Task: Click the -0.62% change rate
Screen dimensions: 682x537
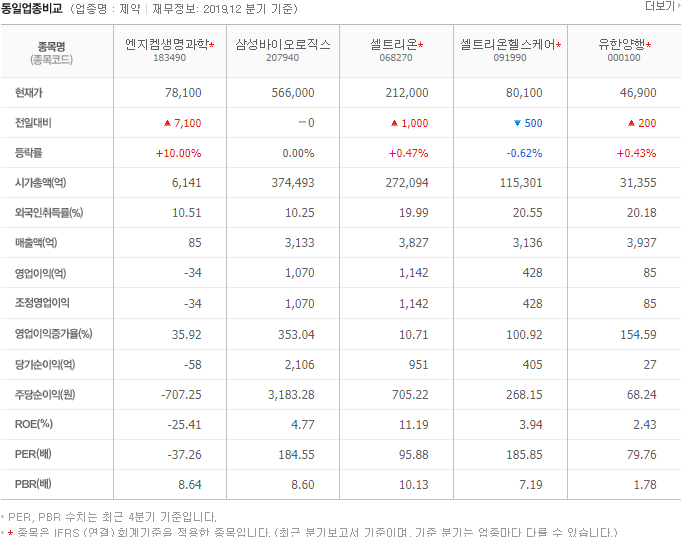Action: (525, 153)
